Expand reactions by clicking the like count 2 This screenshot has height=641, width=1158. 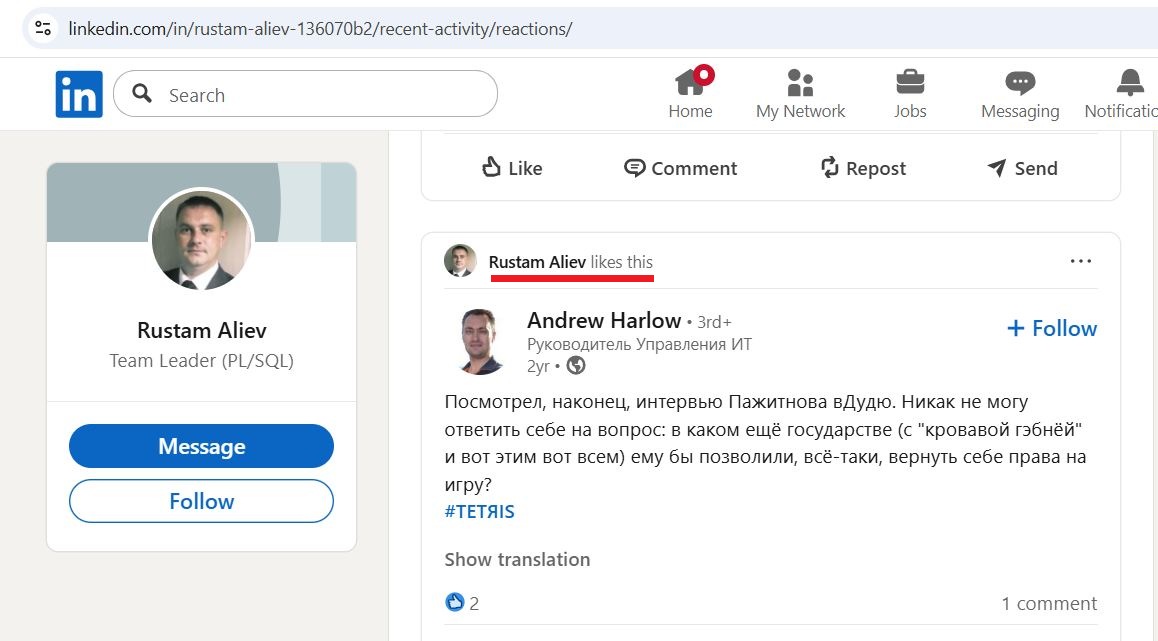point(462,602)
